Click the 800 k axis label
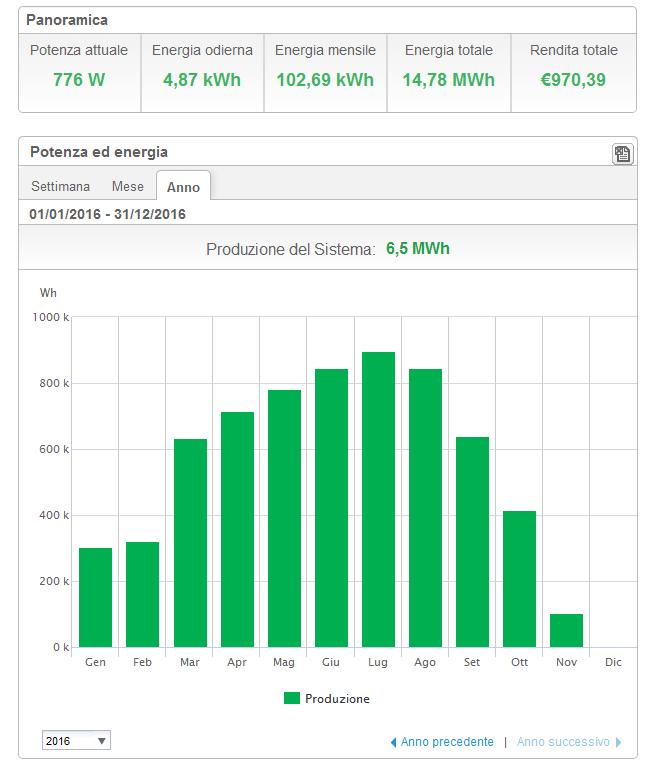Viewport: 656px width, 769px height. (x=54, y=383)
